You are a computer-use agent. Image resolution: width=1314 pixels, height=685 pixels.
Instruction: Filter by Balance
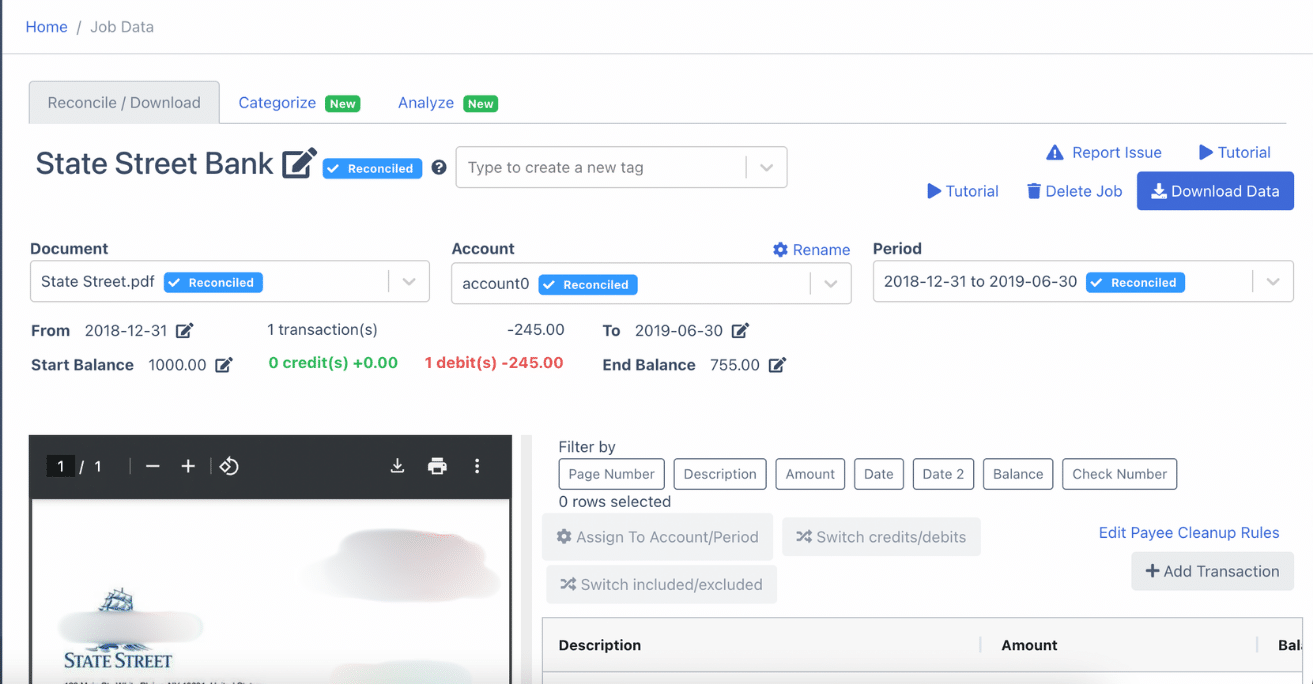coord(1018,474)
